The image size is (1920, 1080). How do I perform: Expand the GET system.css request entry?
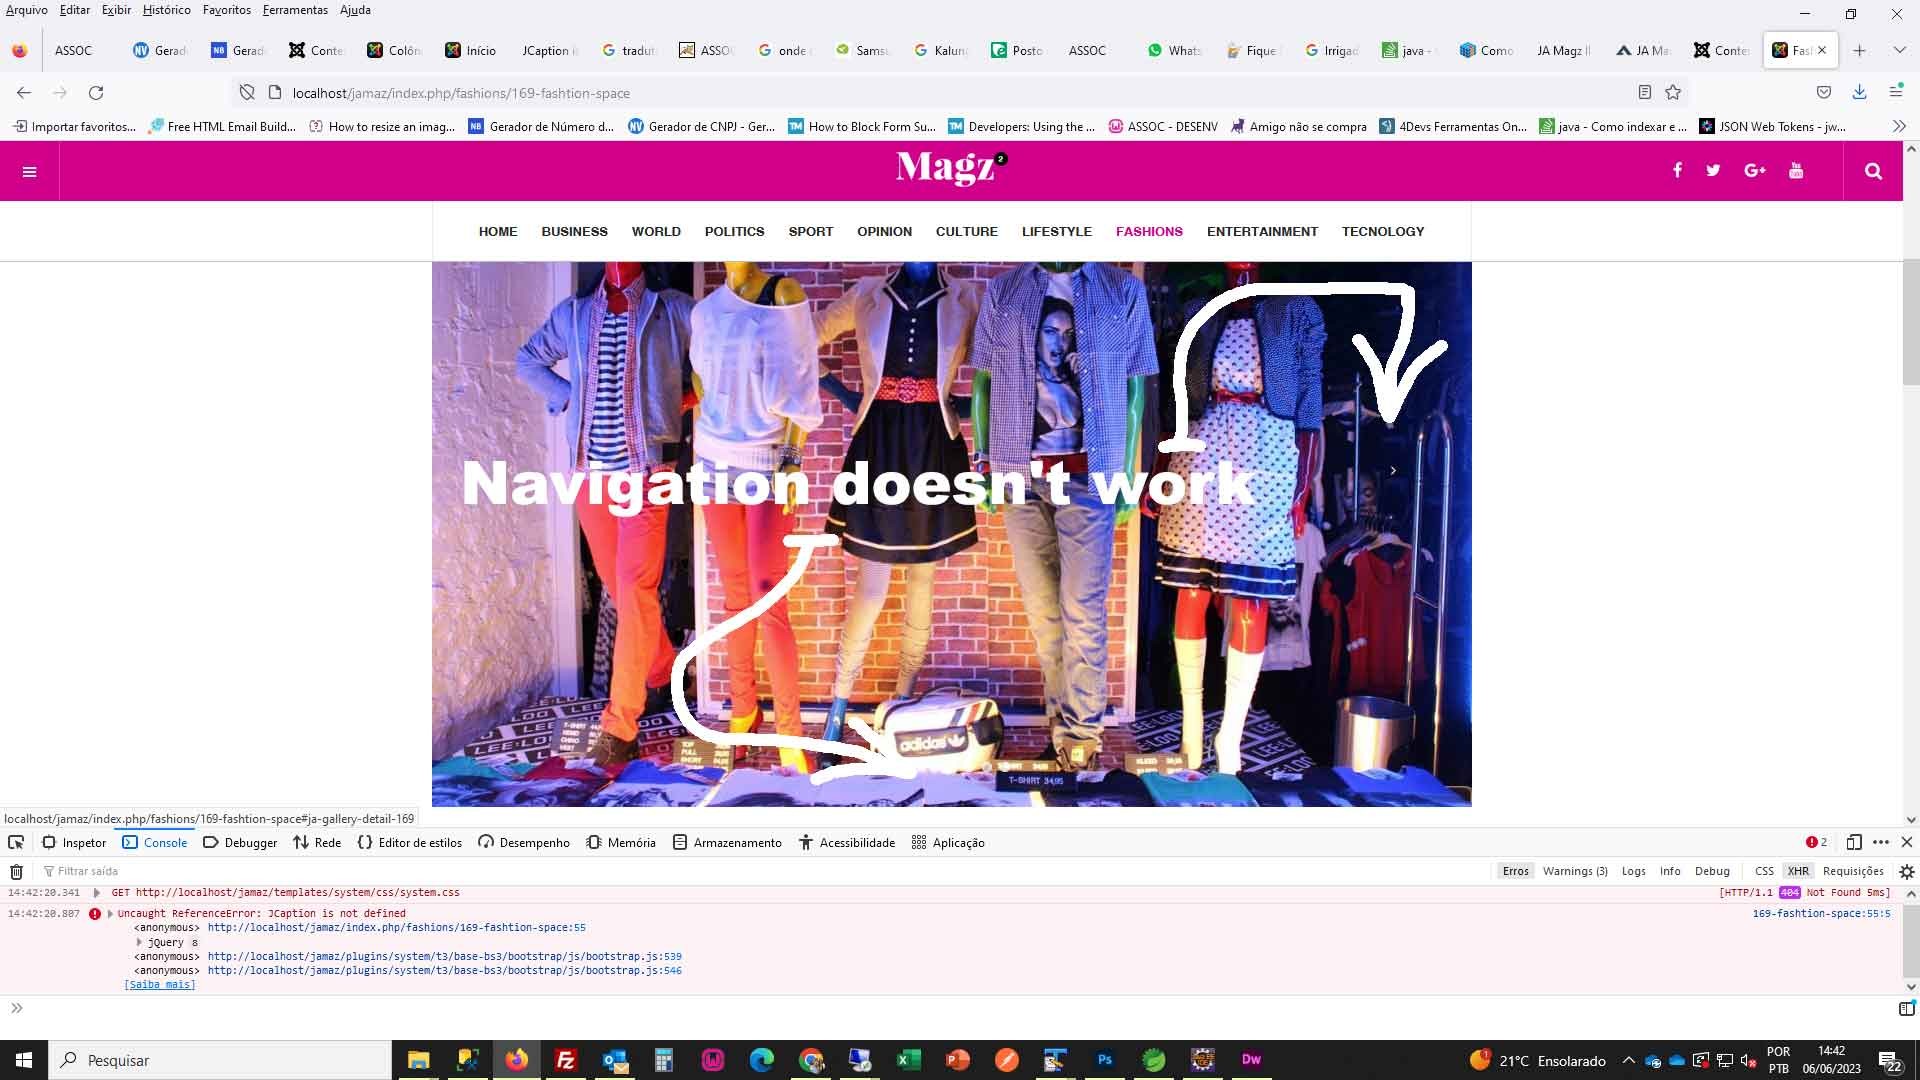tap(96, 893)
